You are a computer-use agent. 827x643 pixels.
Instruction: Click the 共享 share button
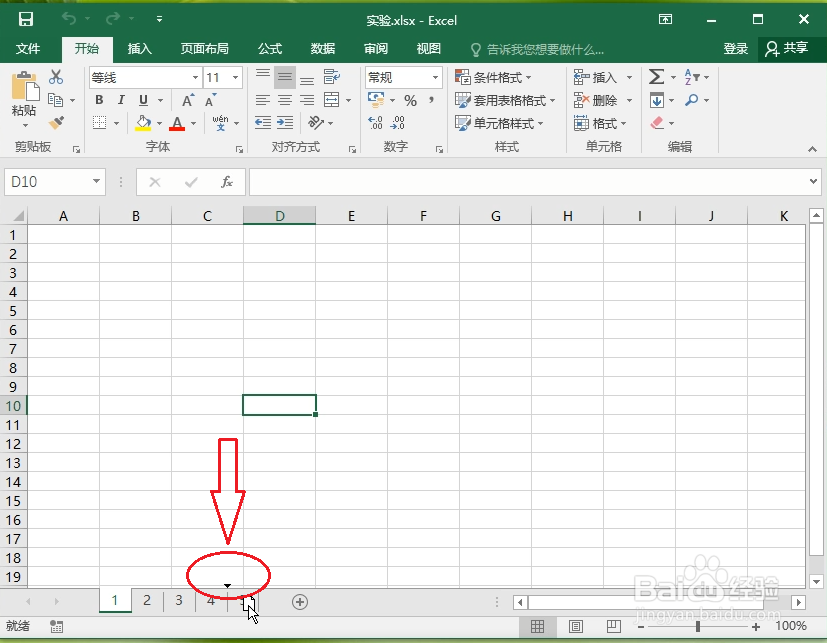point(792,47)
